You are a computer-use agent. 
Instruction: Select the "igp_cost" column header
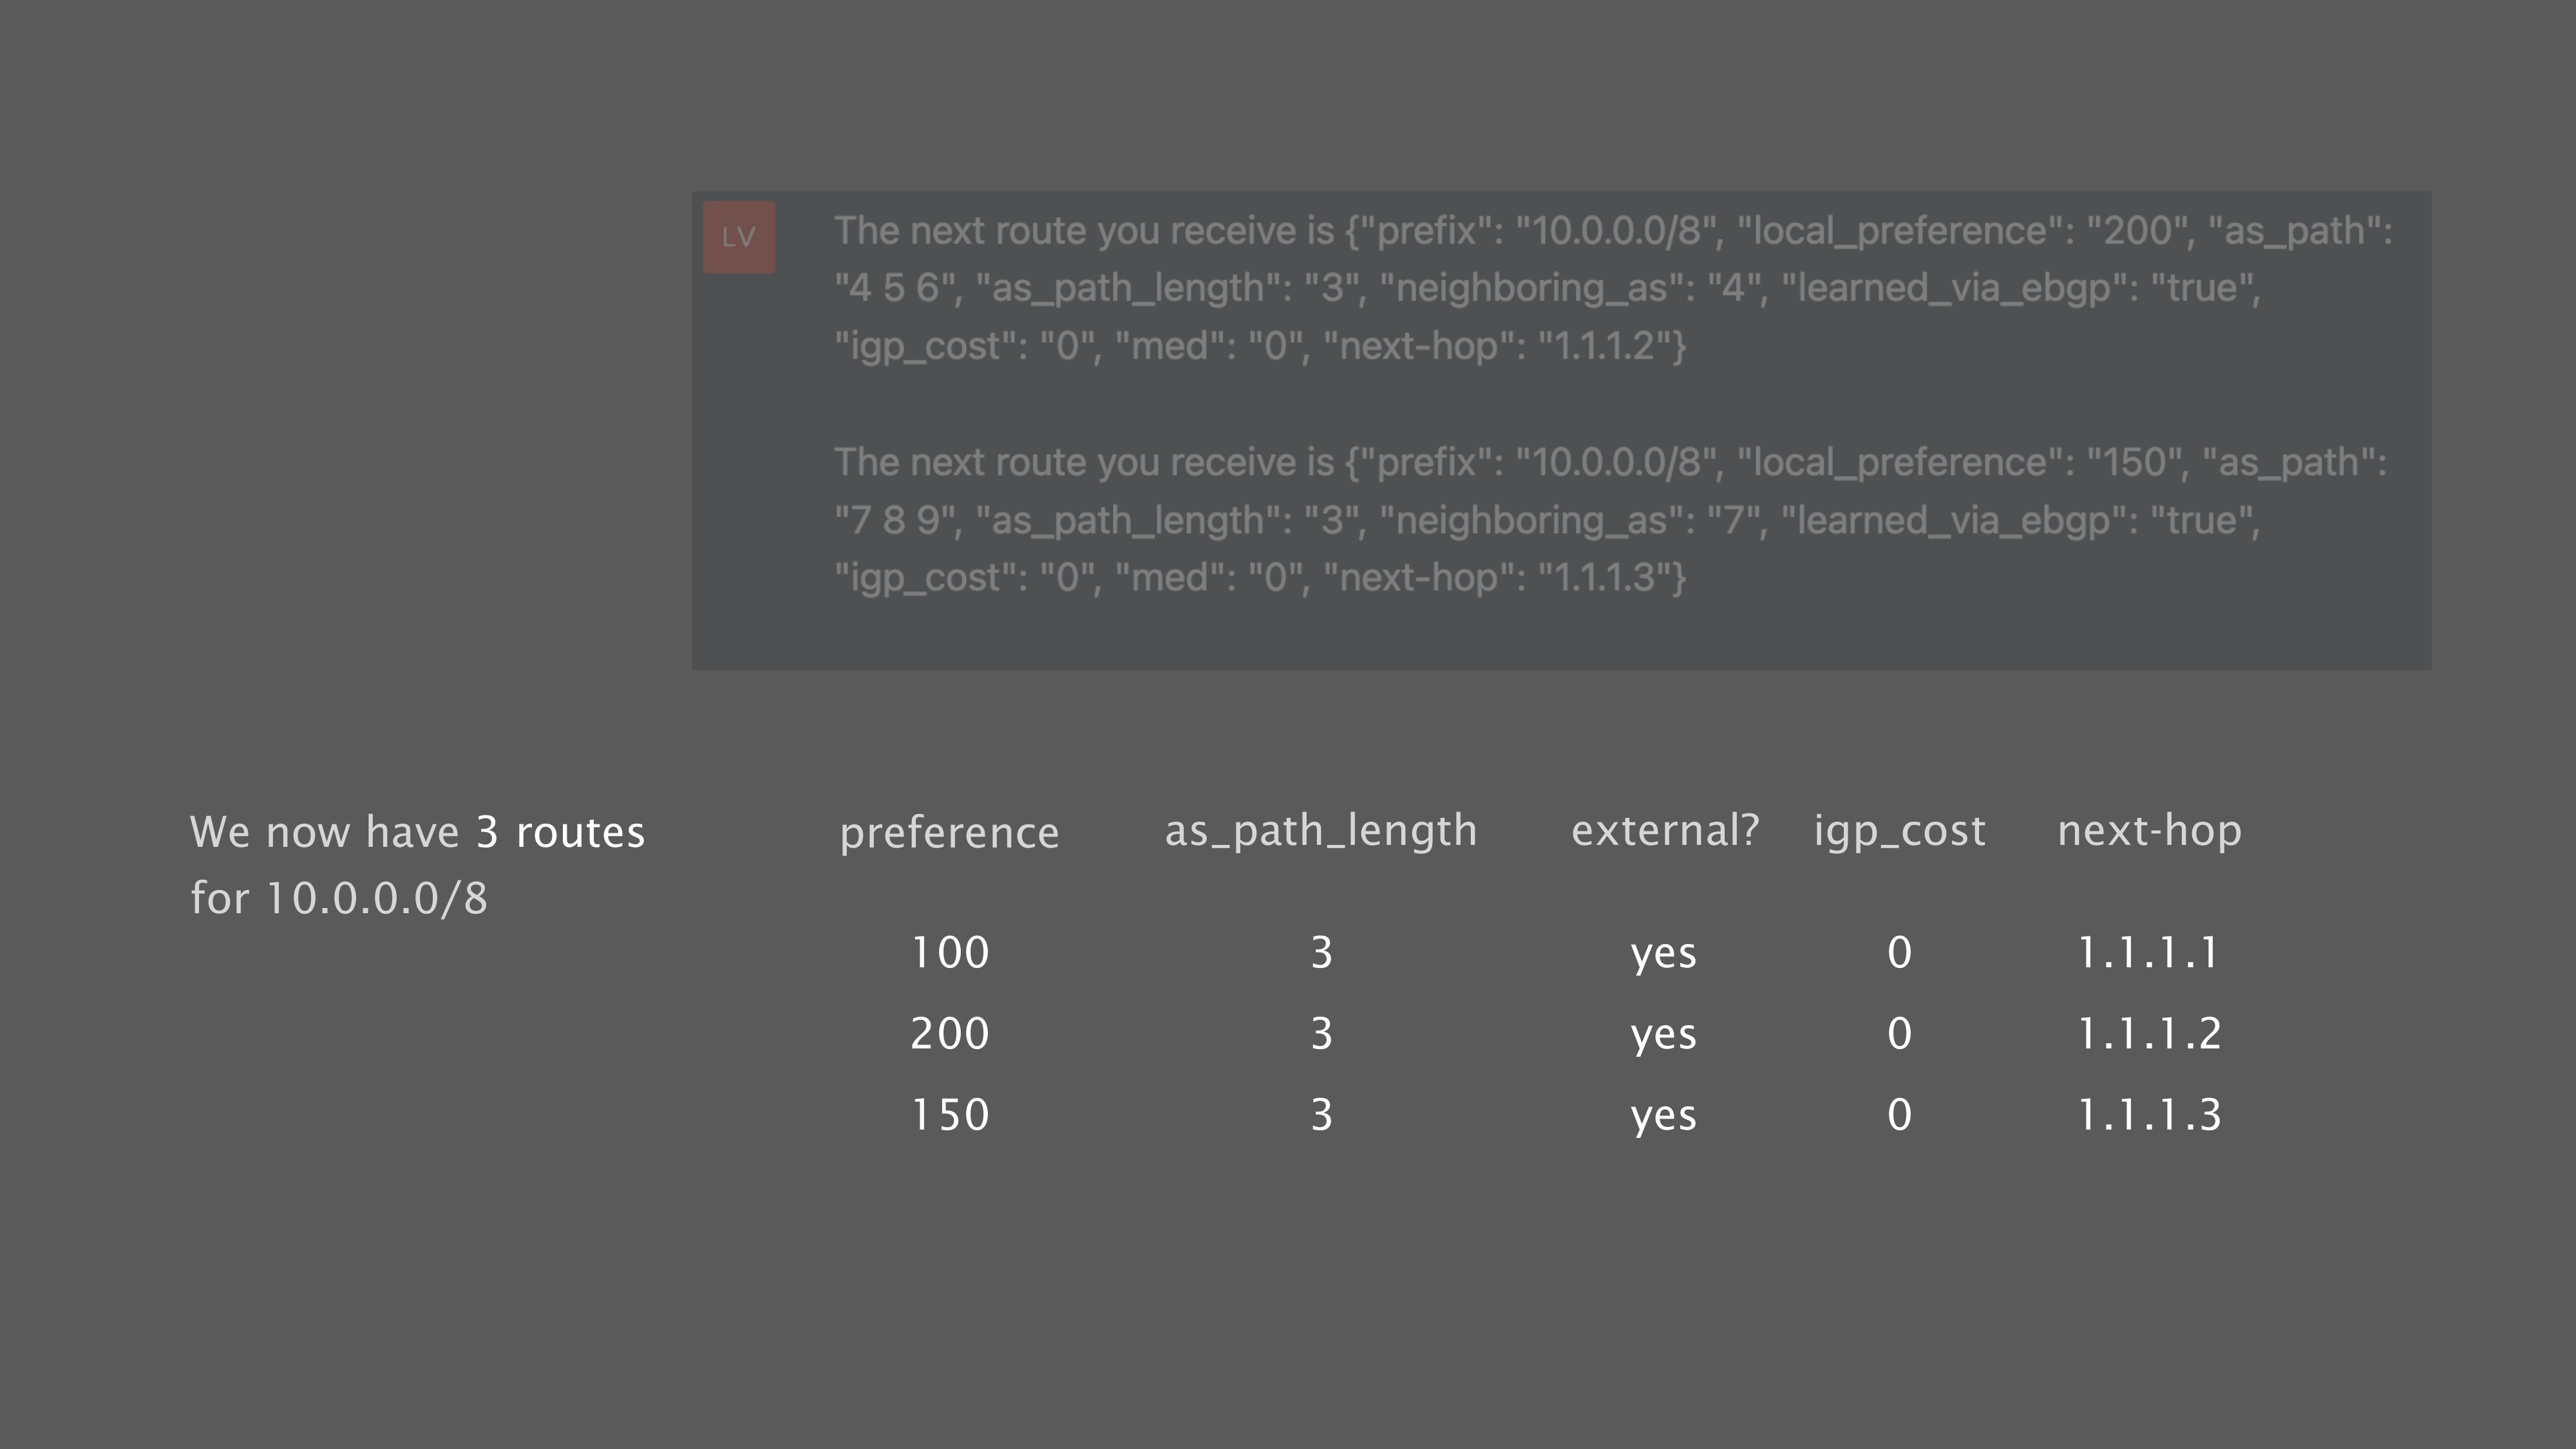[x=1899, y=831]
